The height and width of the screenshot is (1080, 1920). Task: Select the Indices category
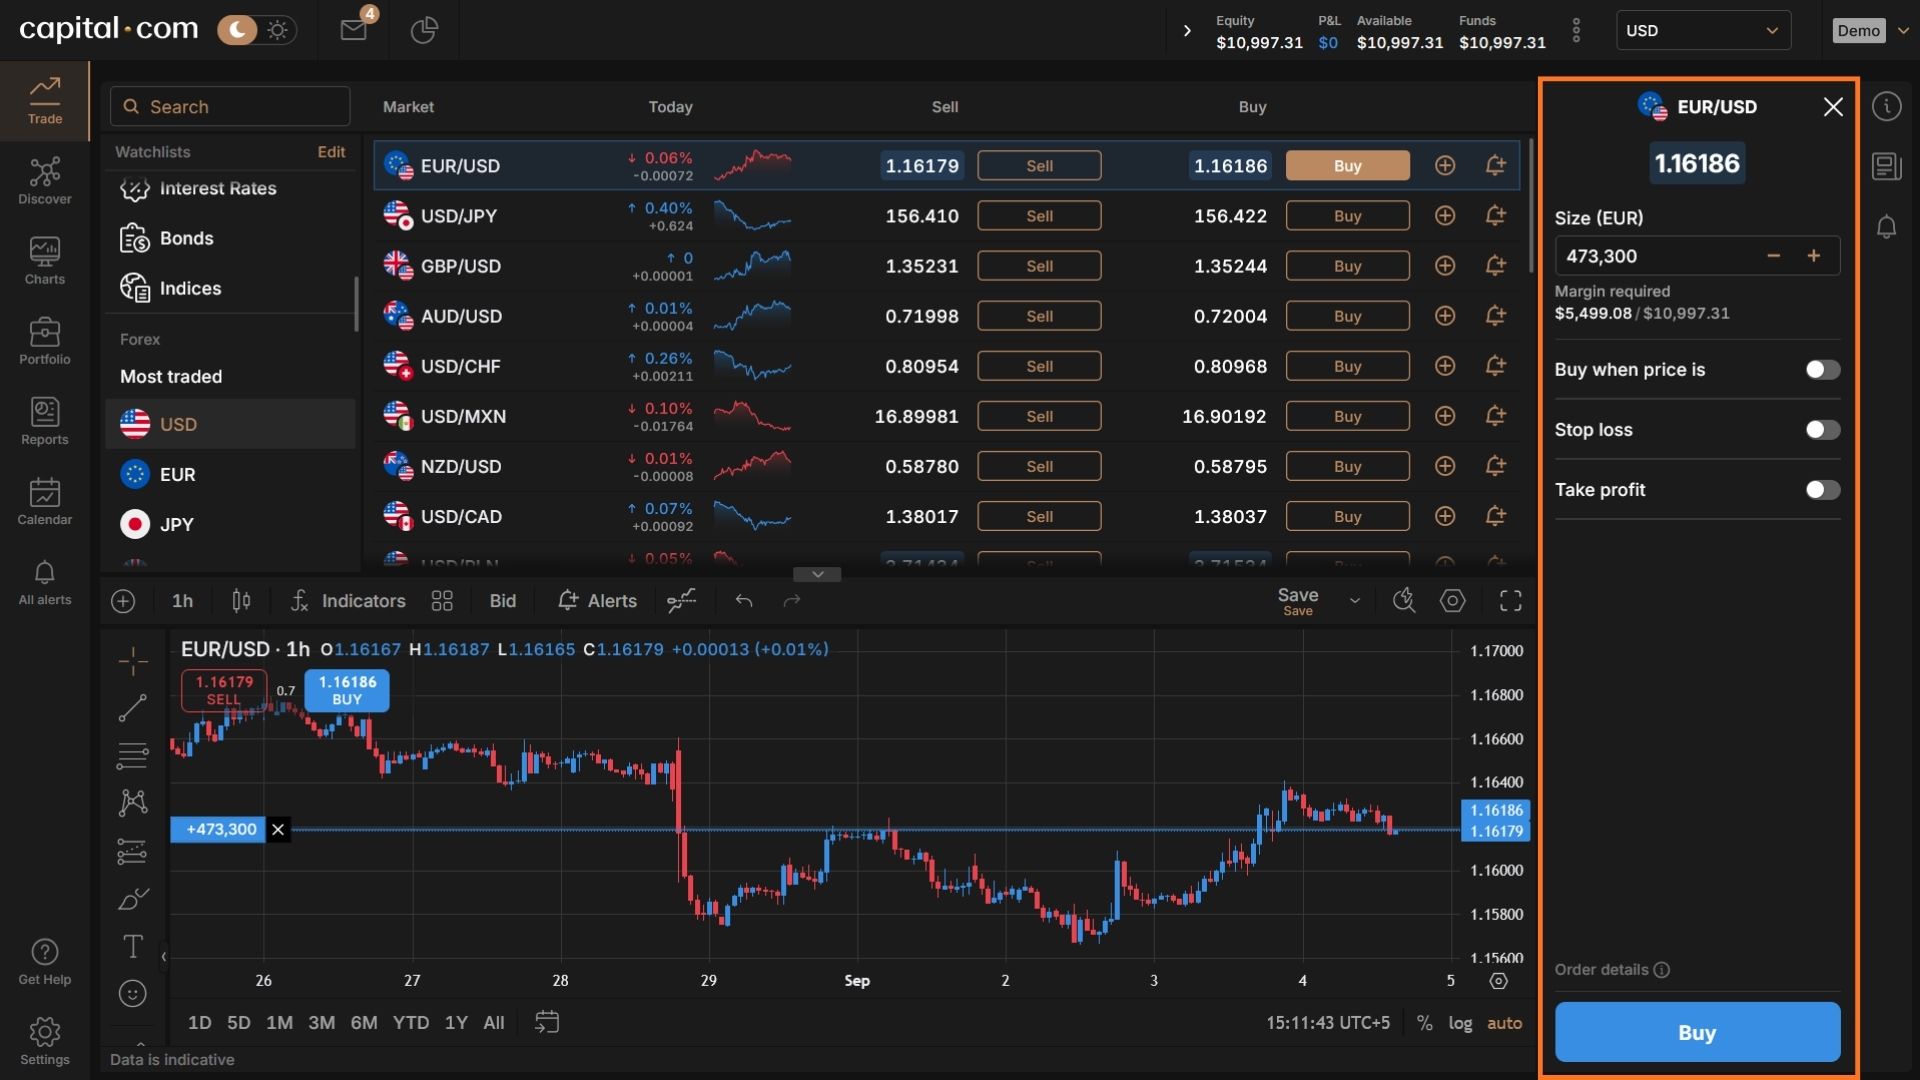(230, 288)
